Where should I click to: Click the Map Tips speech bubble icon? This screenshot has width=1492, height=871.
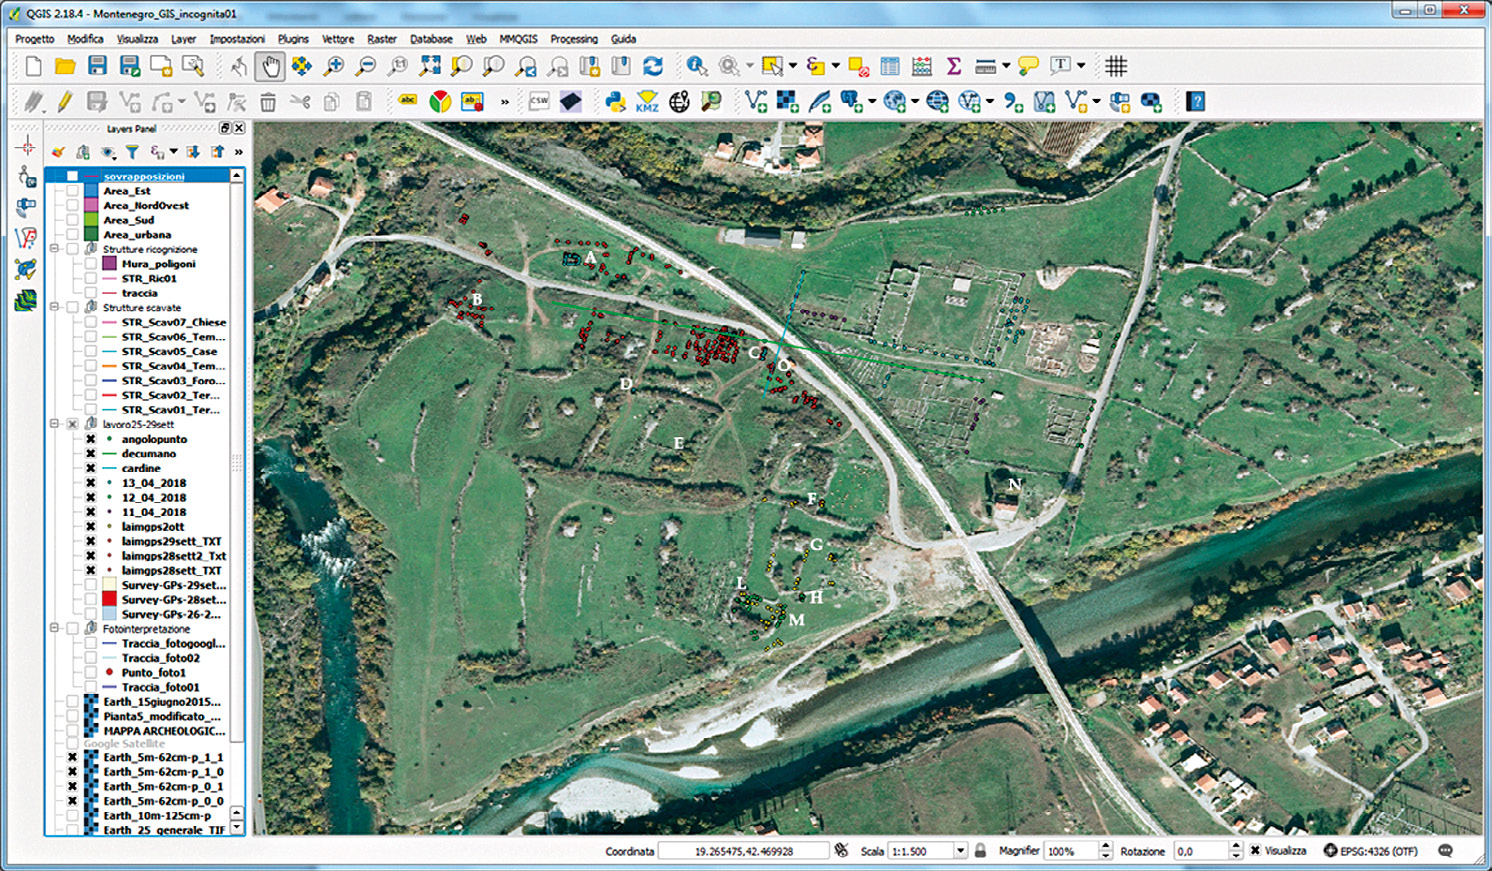[1028, 66]
